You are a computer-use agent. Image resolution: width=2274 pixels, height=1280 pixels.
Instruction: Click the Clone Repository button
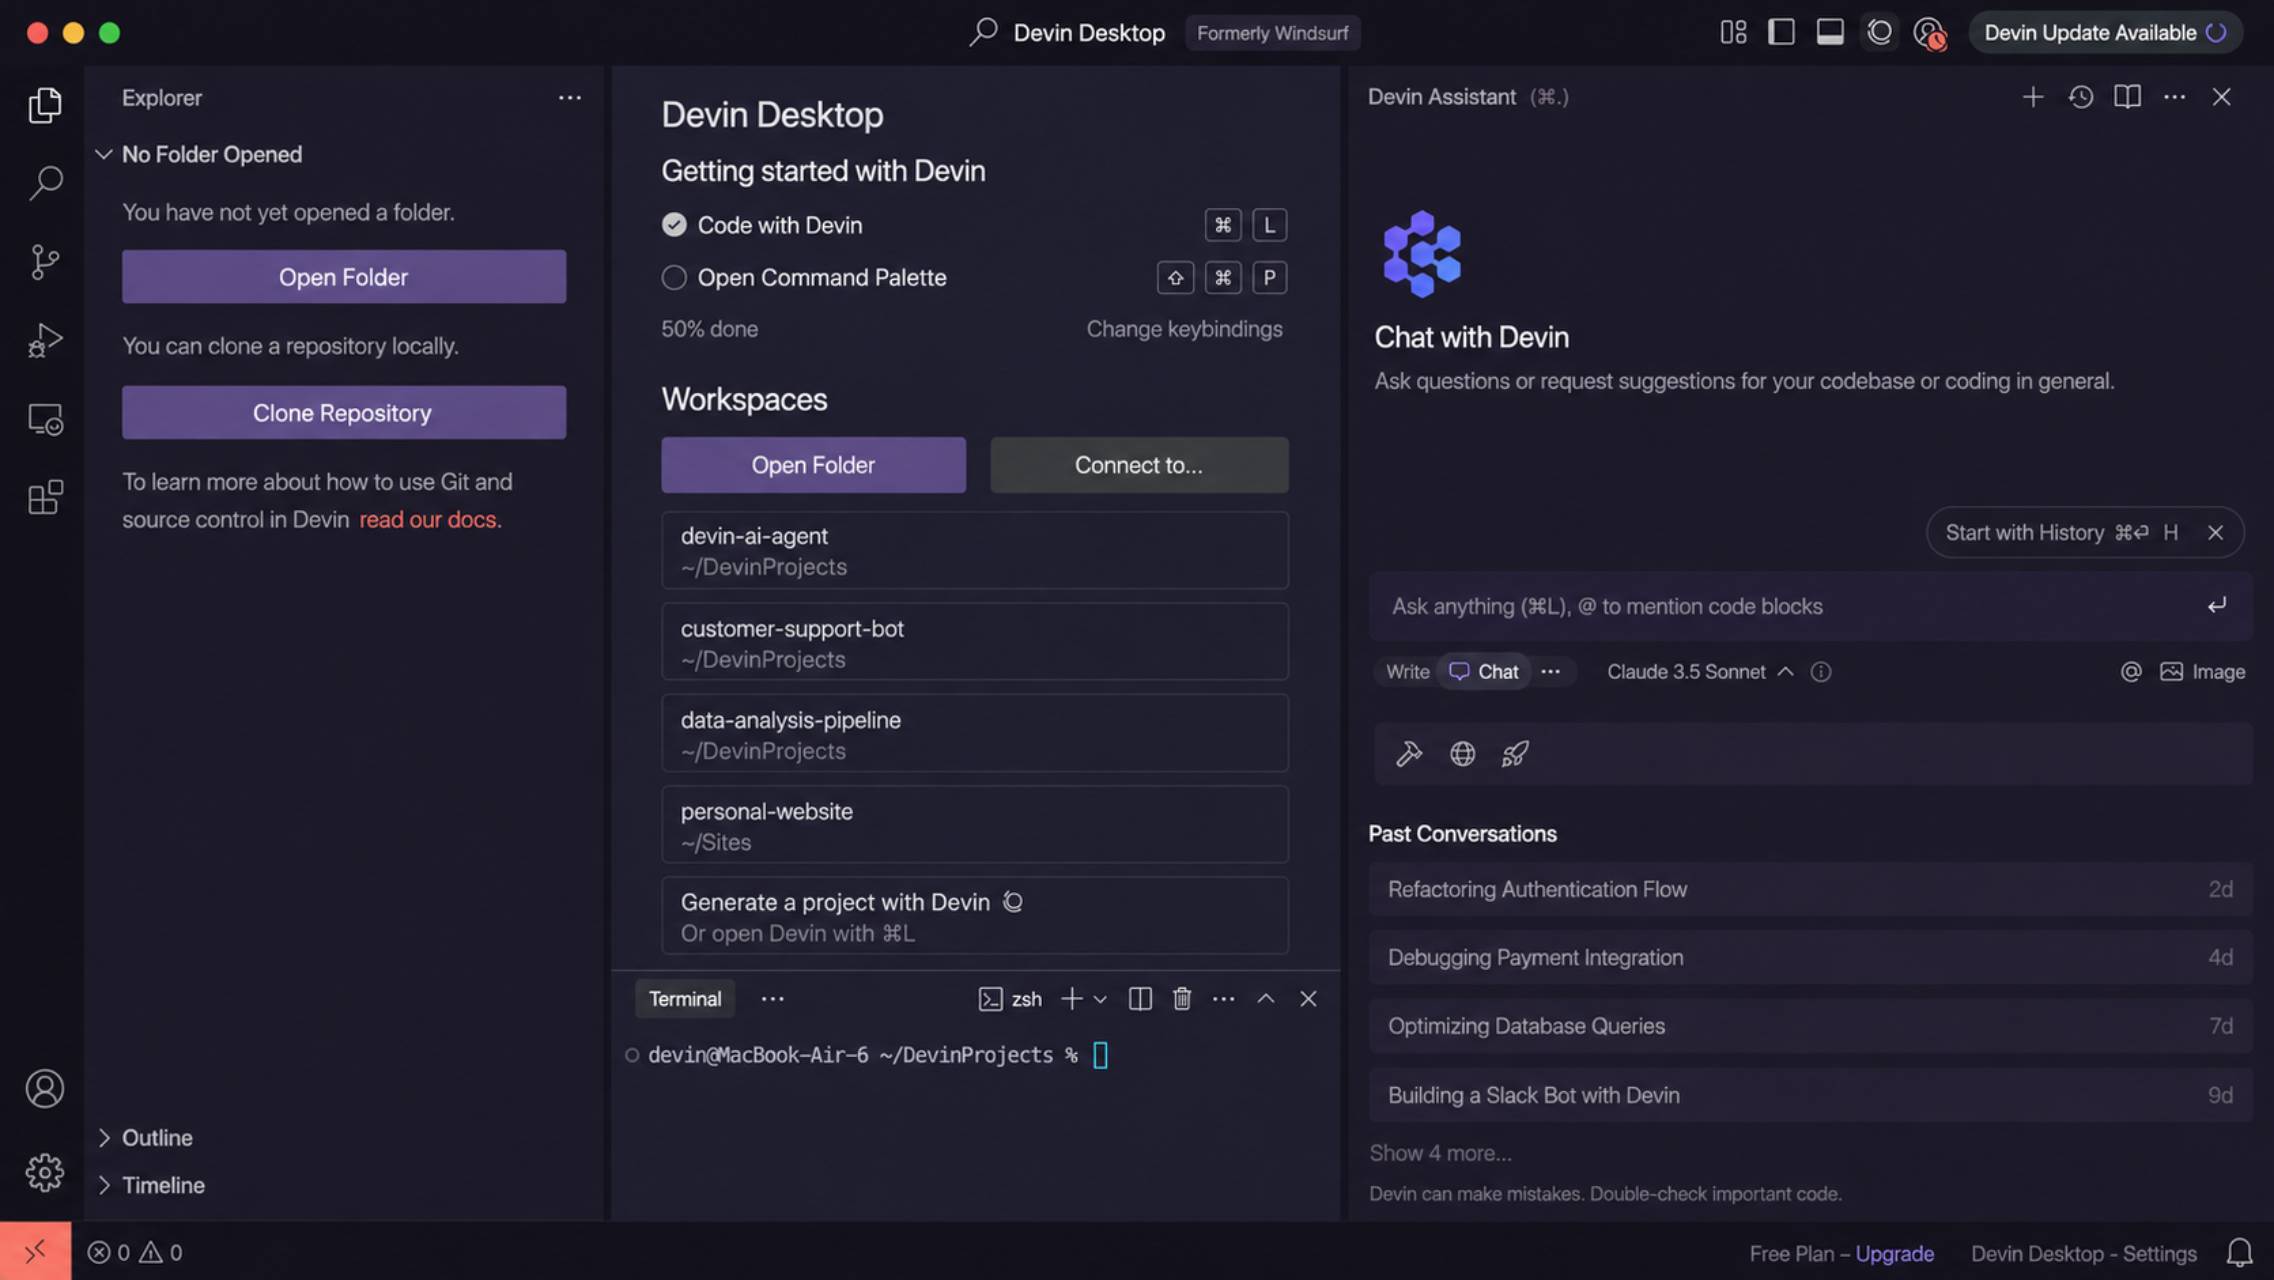click(x=344, y=413)
